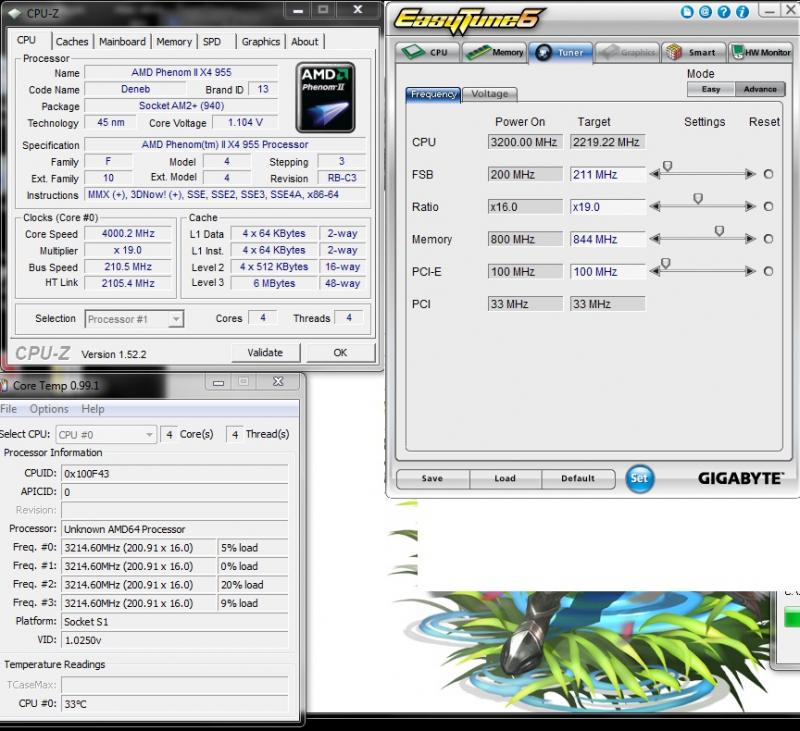This screenshot has width=800, height=731.
Task: Increase Memory frequency with right arrow
Action: [750, 239]
